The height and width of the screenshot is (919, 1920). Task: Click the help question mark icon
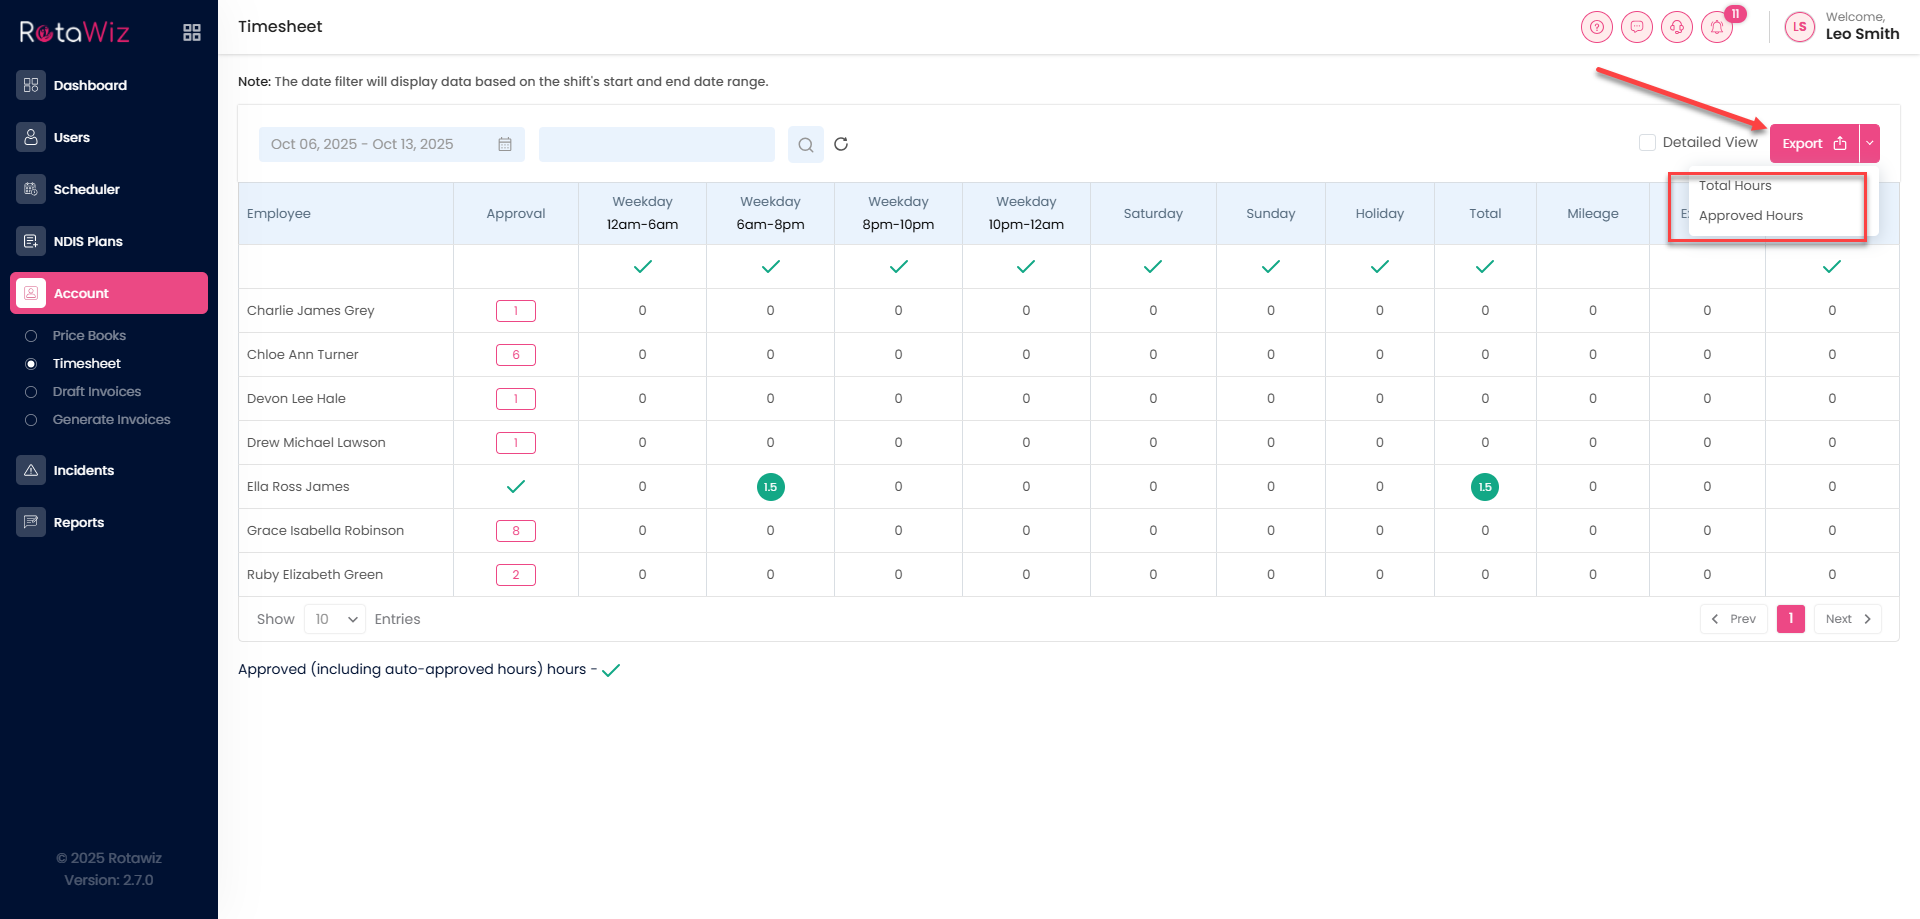coord(1597,27)
